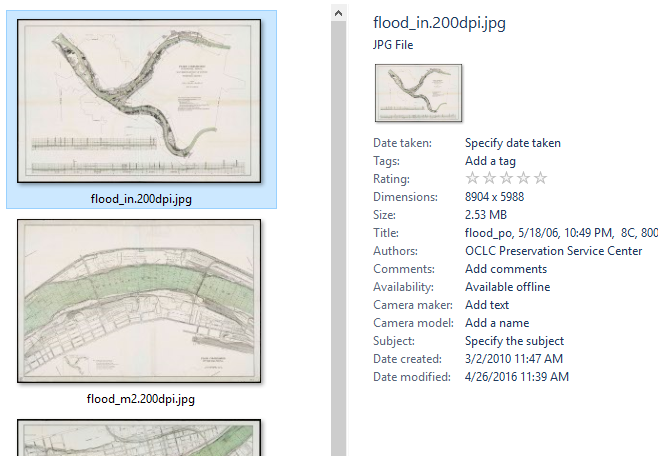Select the flood_m2.200dpi.jpg thumbnail image
The width and height of the screenshot is (658, 456).
point(139,301)
